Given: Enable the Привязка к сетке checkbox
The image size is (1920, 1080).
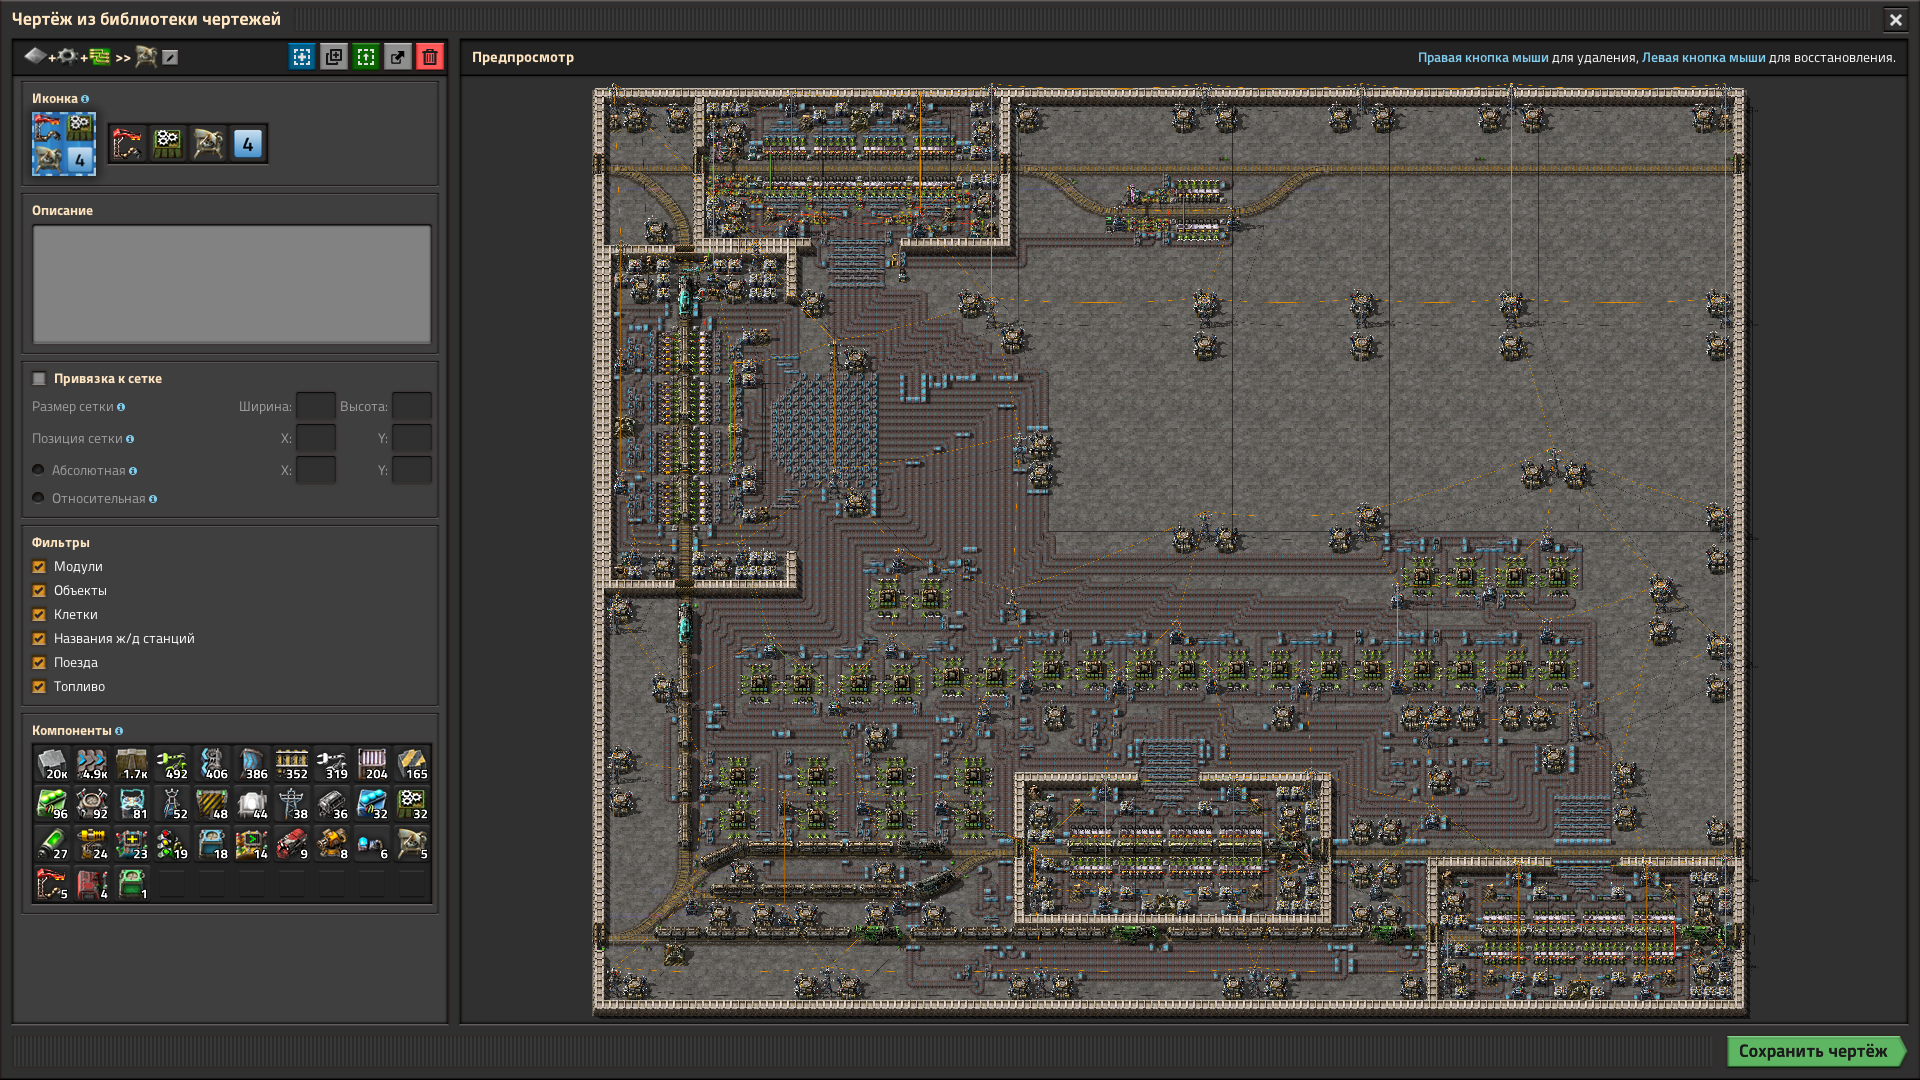Looking at the screenshot, I should 39,378.
